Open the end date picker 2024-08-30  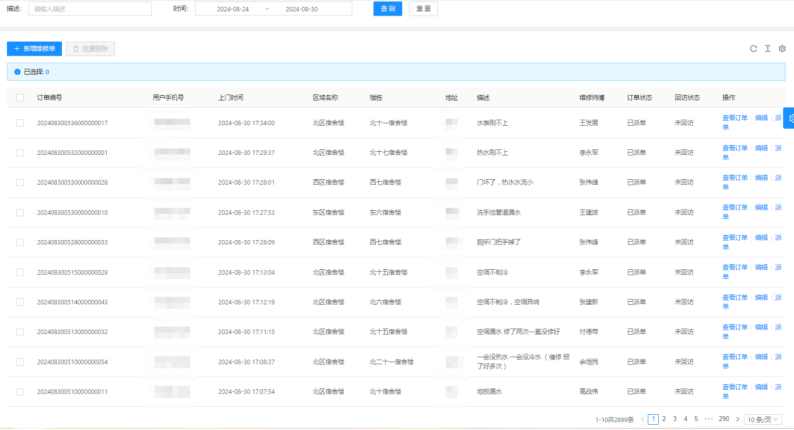pos(301,9)
